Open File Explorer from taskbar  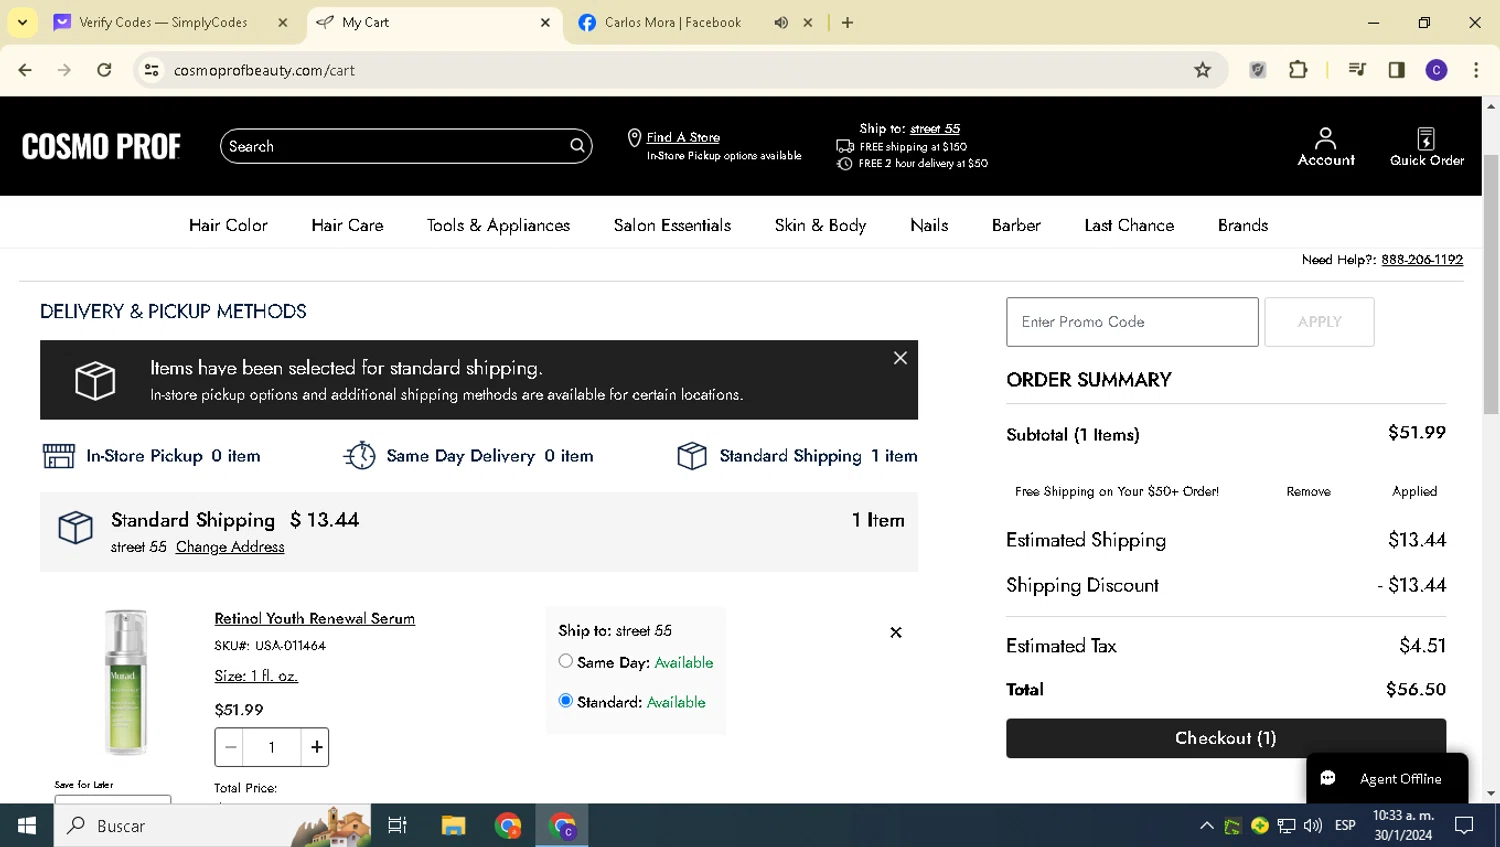(x=453, y=825)
